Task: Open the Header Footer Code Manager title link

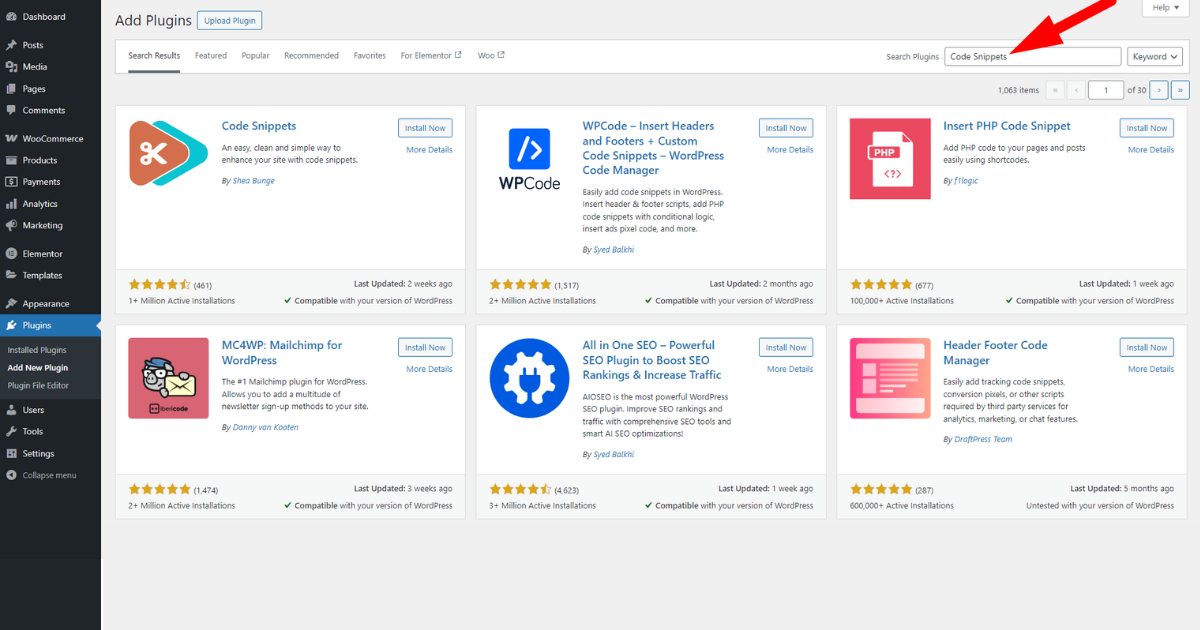Action: pos(995,353)
